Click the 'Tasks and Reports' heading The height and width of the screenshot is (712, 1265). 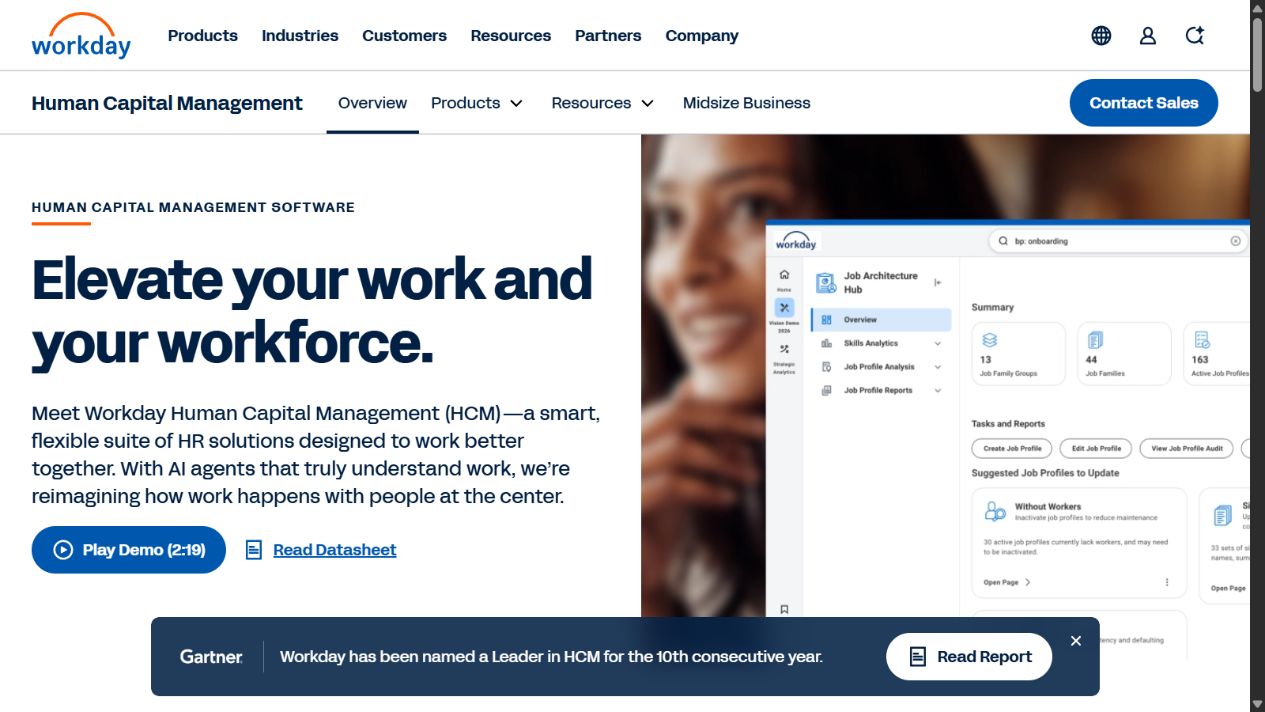(1008, 424)
